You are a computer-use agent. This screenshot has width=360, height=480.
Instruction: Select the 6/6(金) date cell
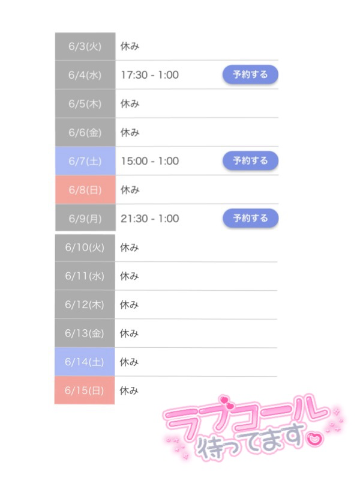tap(85, 132)
